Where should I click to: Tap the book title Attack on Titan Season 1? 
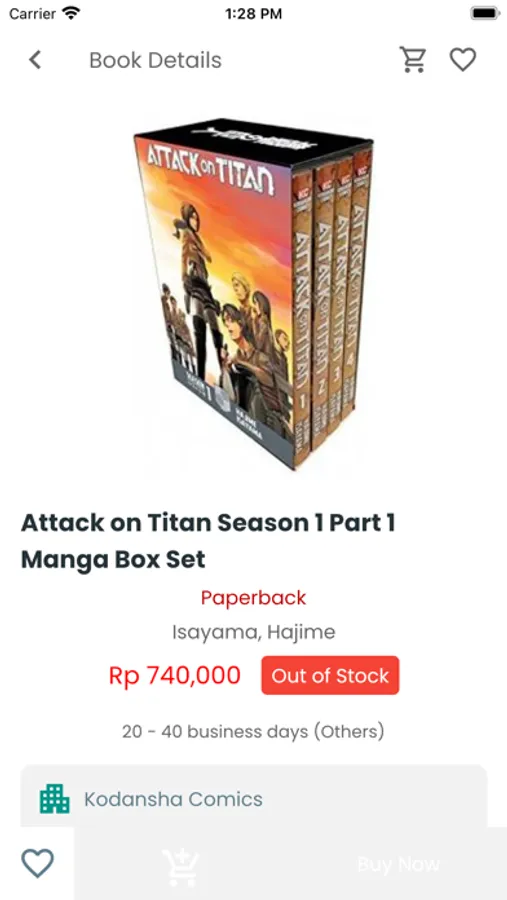click(208, 541)
